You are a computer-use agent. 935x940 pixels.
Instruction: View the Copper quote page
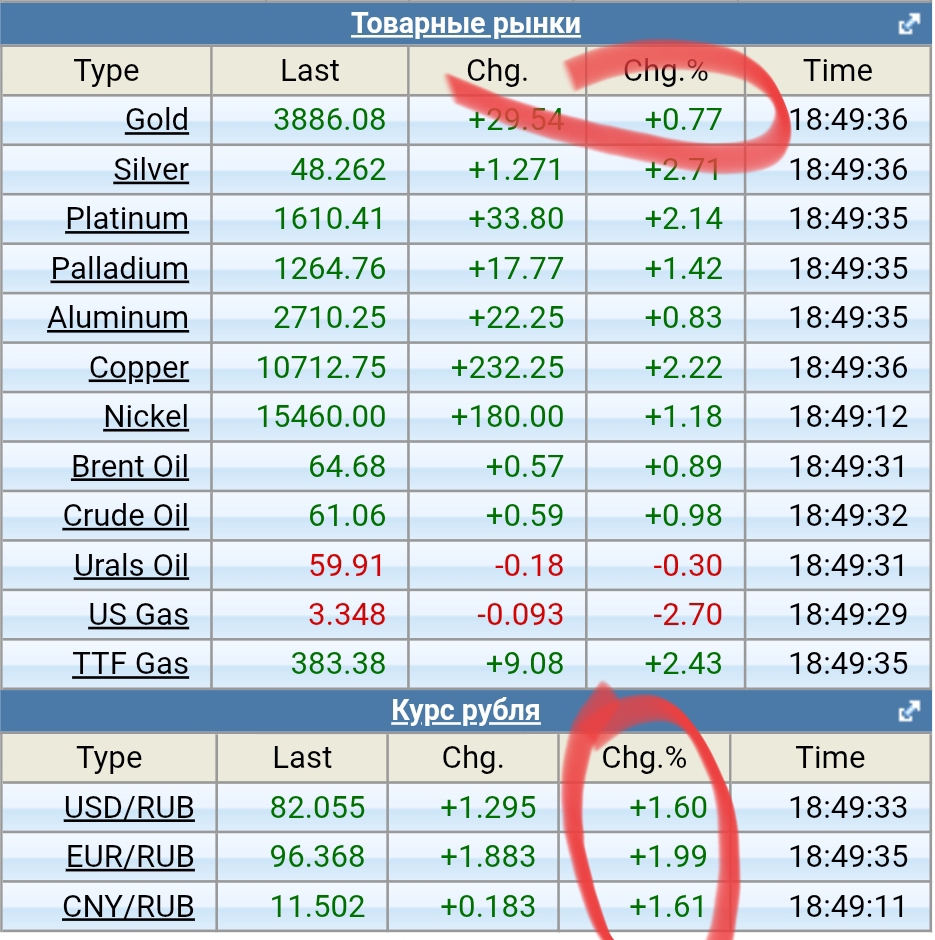138,368
